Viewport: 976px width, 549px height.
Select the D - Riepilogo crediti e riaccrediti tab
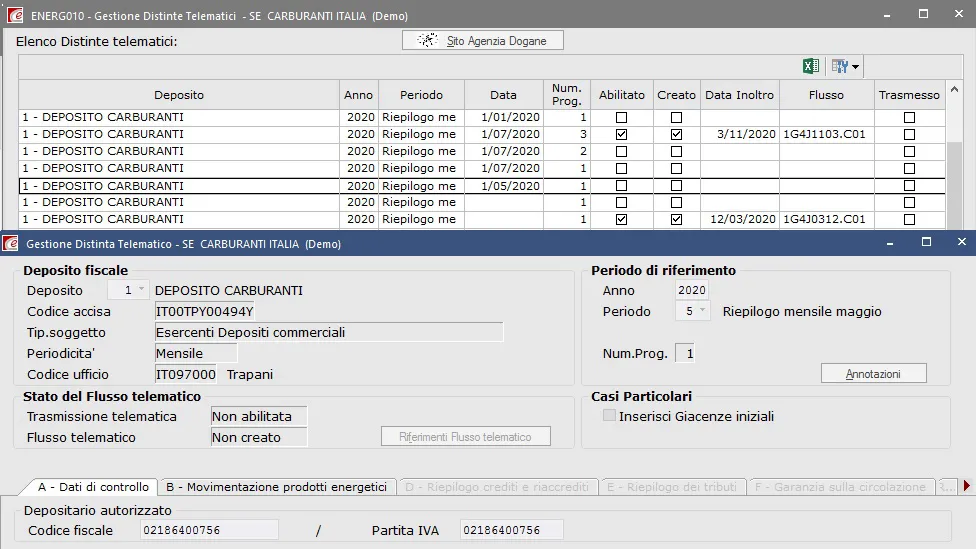[x=497, y=487]
